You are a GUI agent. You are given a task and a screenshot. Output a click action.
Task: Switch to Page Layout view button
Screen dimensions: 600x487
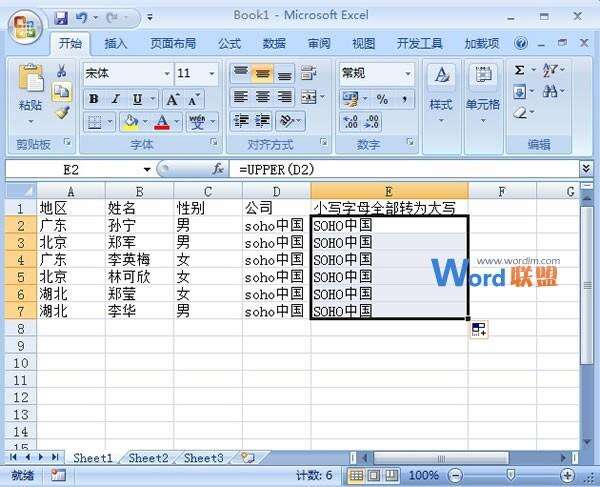point(373,476)
